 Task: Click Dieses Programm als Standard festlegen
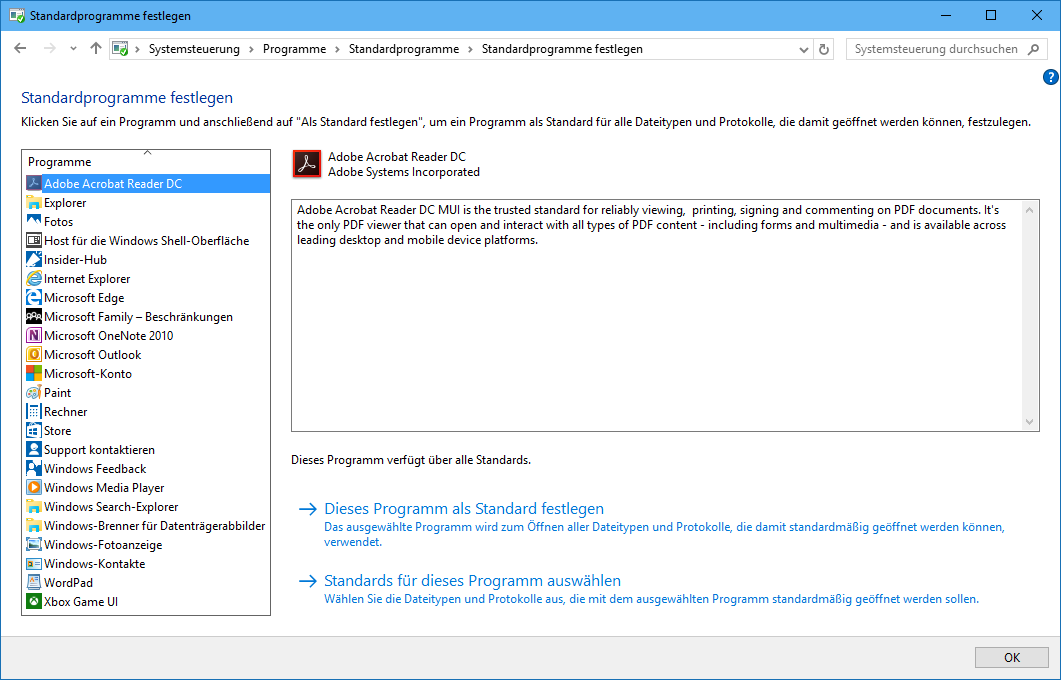tap(464, 509)
